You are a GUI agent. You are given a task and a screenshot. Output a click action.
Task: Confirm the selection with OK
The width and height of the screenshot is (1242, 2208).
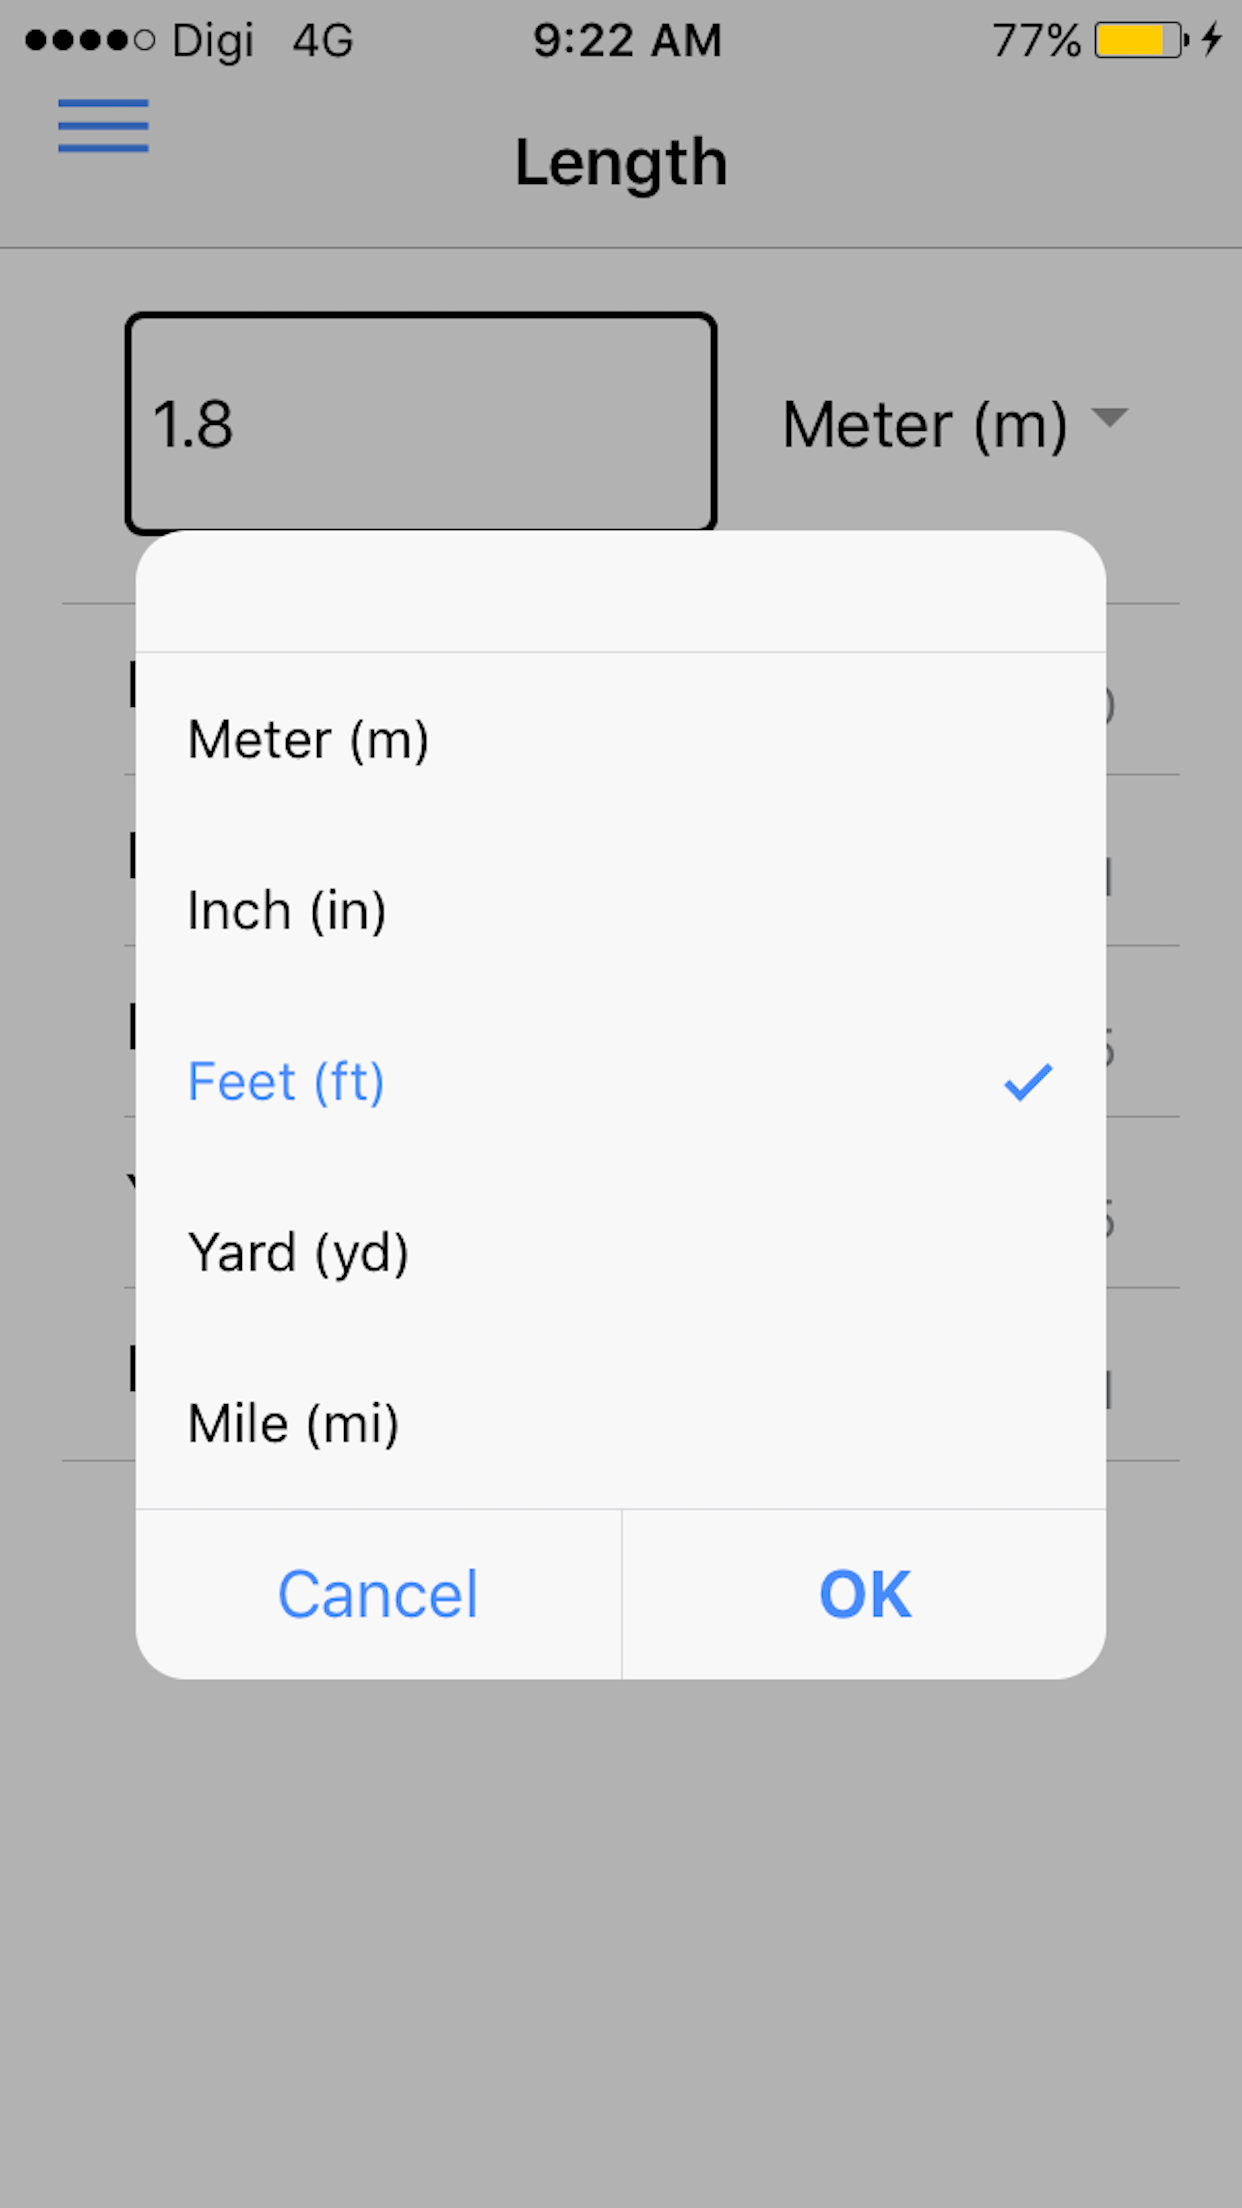(x=864, y=1594)
